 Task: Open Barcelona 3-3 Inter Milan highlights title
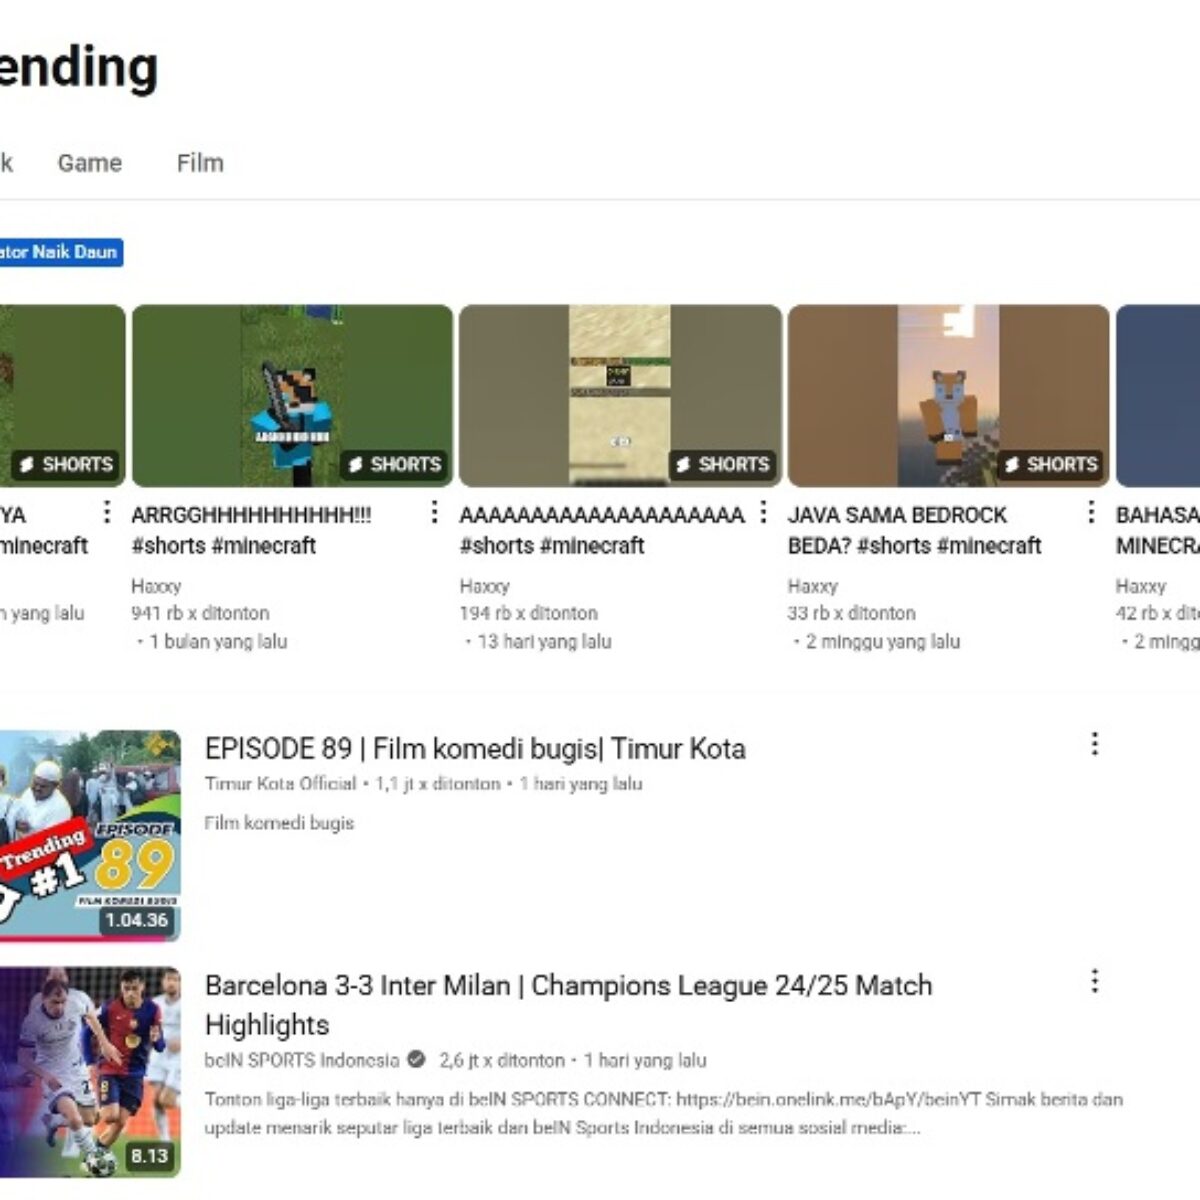(x=568, y=1005)
